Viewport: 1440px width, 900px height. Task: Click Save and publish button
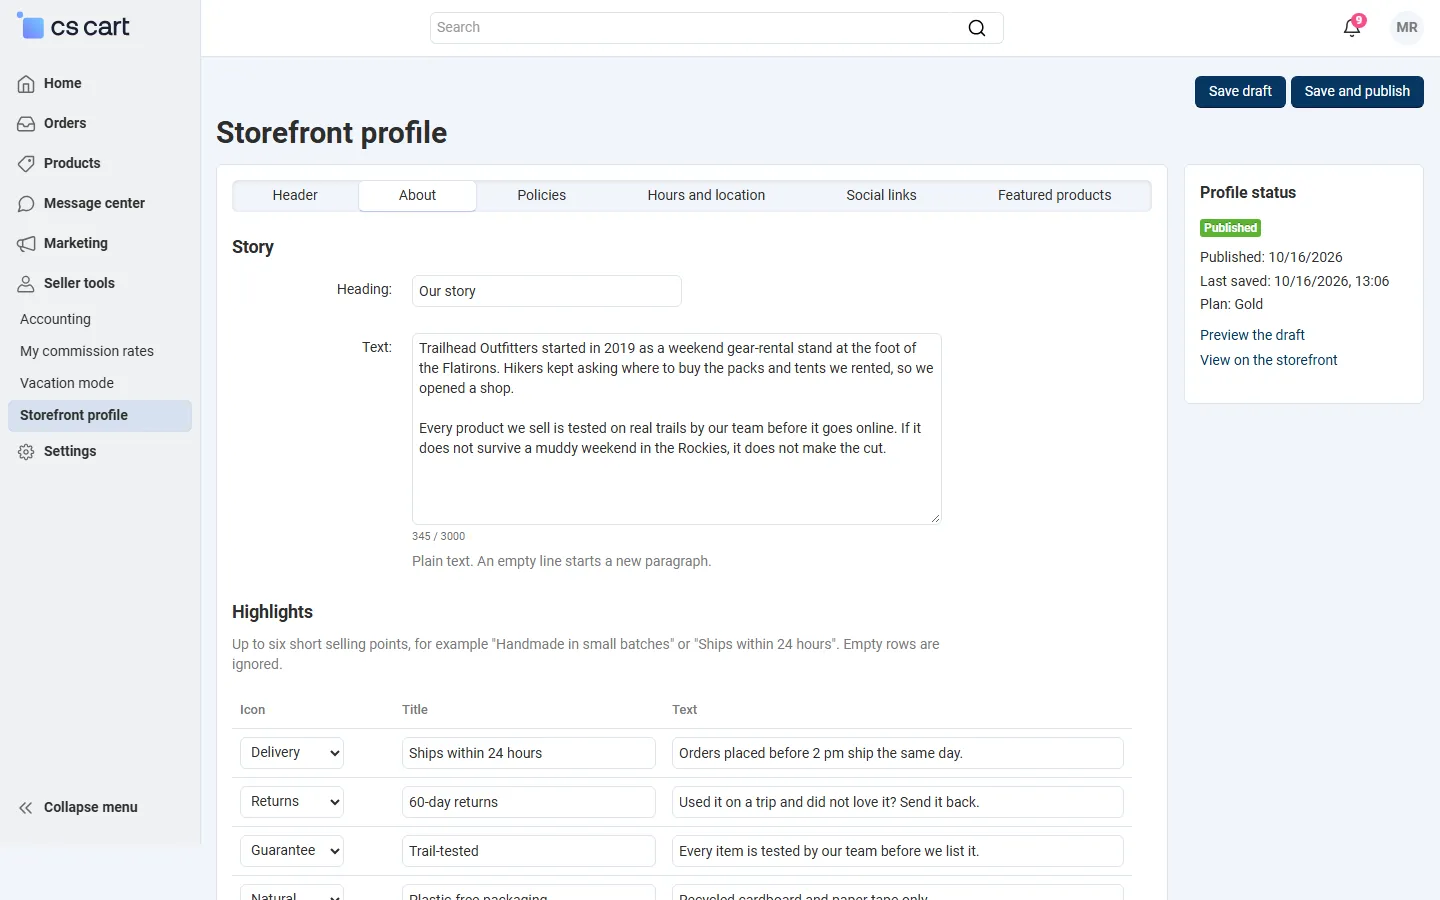tap(1357, 91)
